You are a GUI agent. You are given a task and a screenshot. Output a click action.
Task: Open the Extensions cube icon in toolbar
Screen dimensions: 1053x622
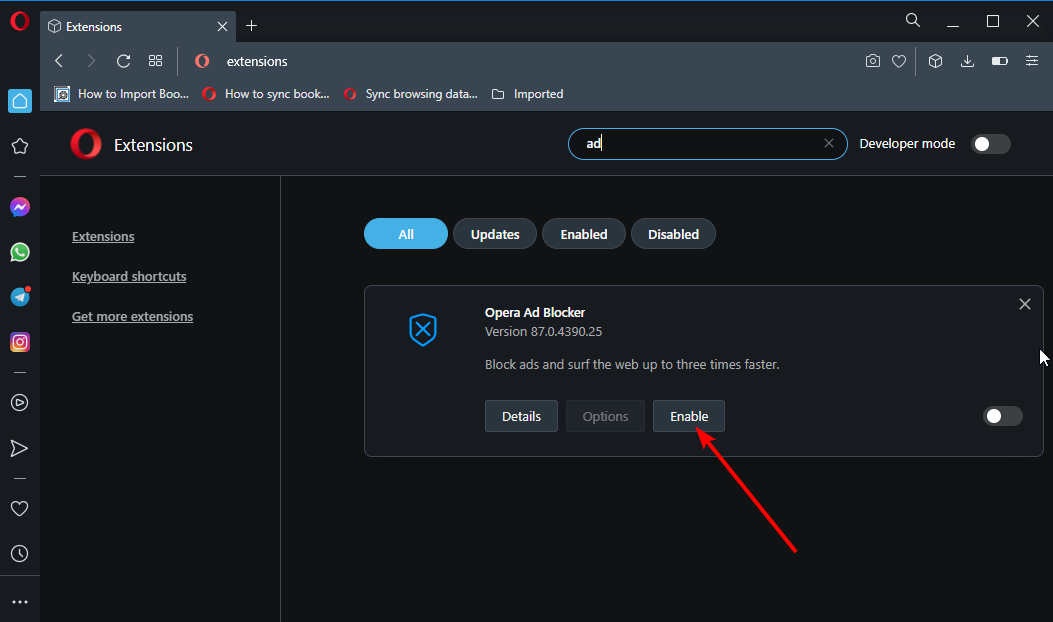point(935,61)
